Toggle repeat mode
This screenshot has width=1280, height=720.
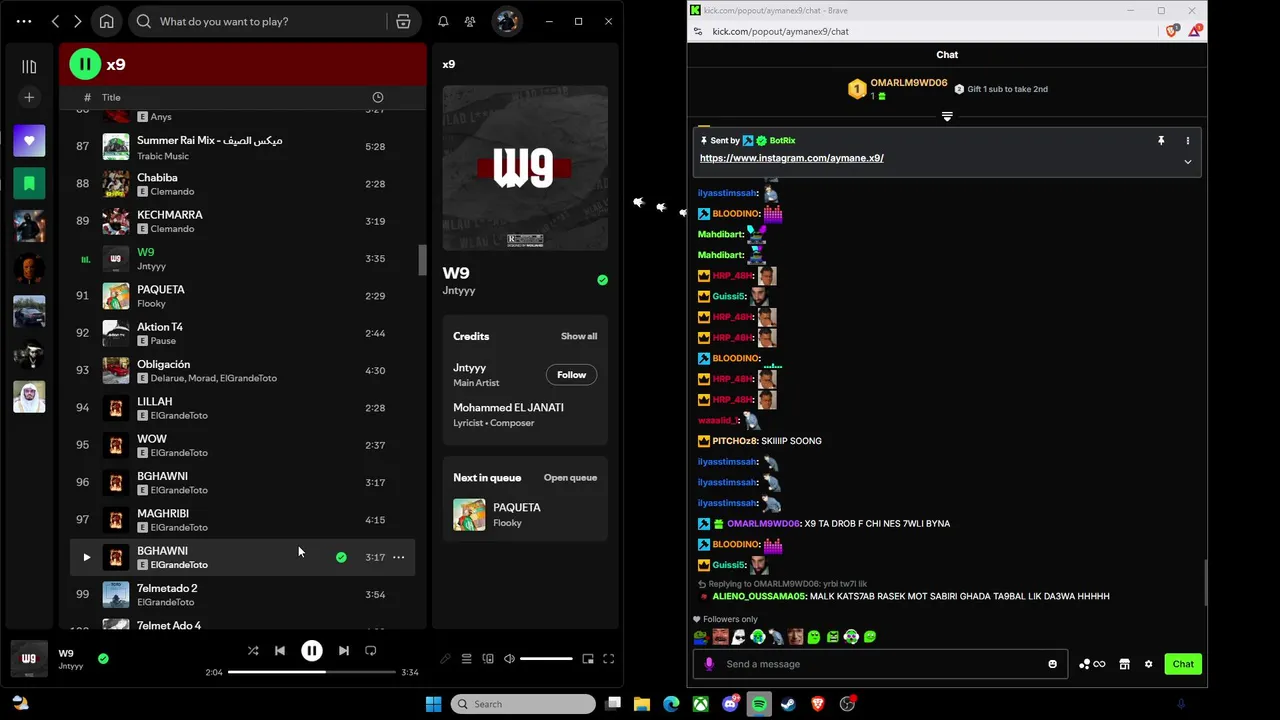pos(370,651)
